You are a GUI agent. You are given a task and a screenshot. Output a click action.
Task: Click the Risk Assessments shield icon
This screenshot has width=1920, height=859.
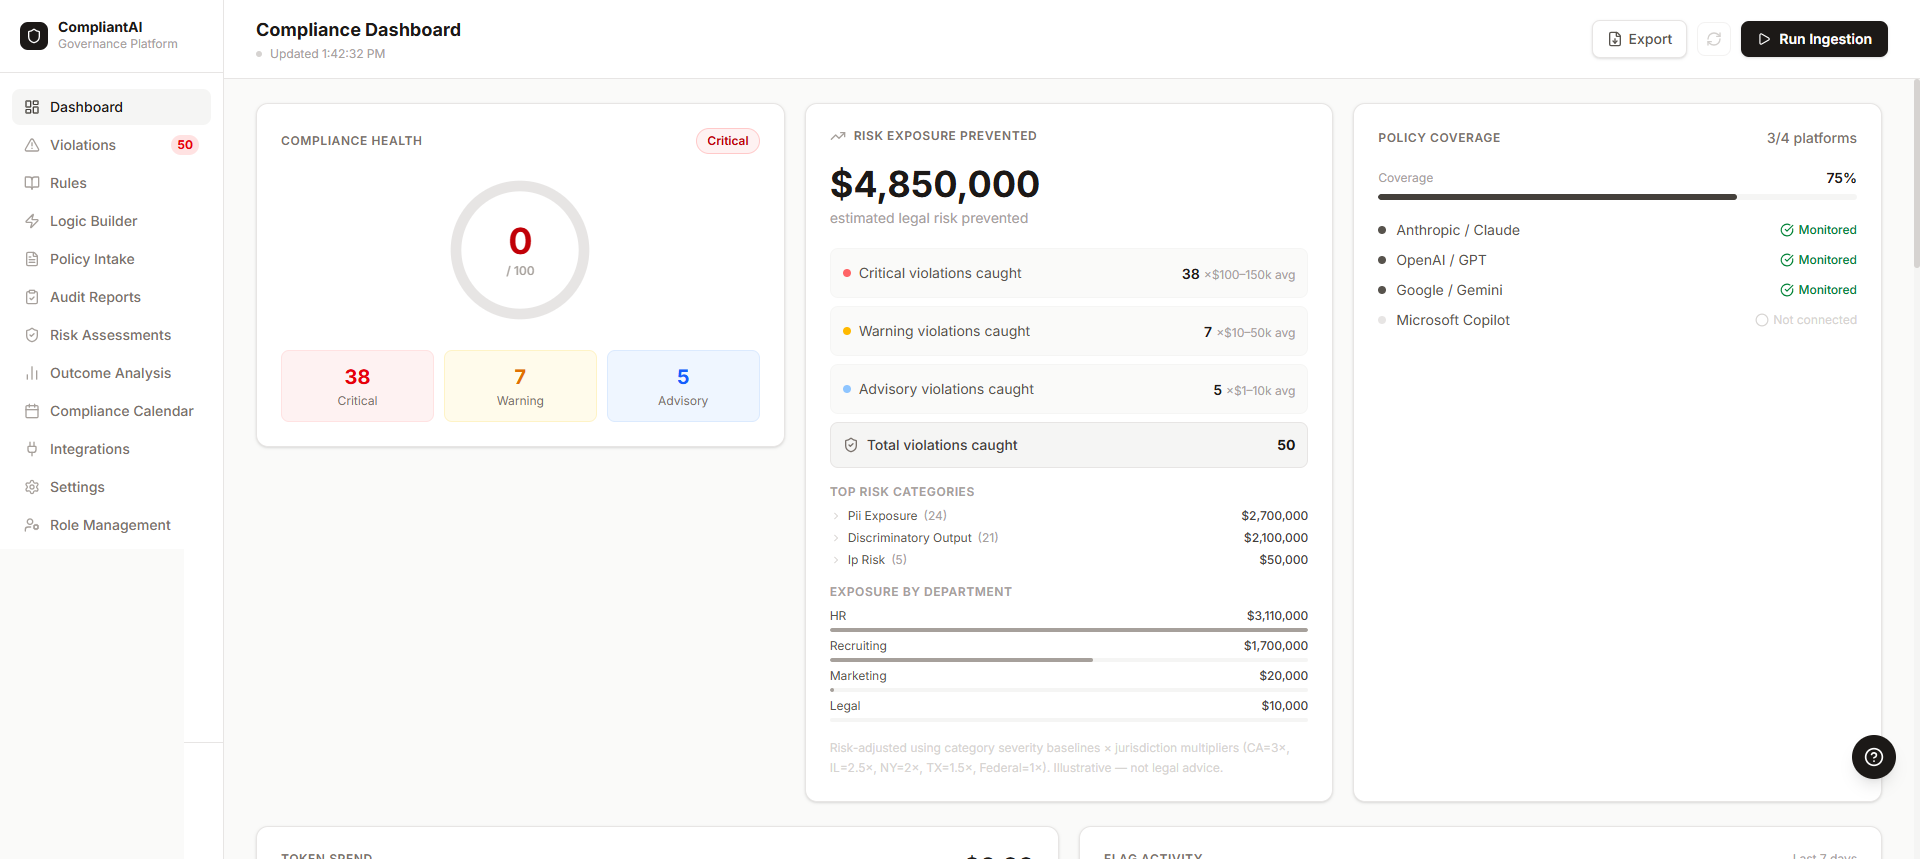(x=32, y=335)
